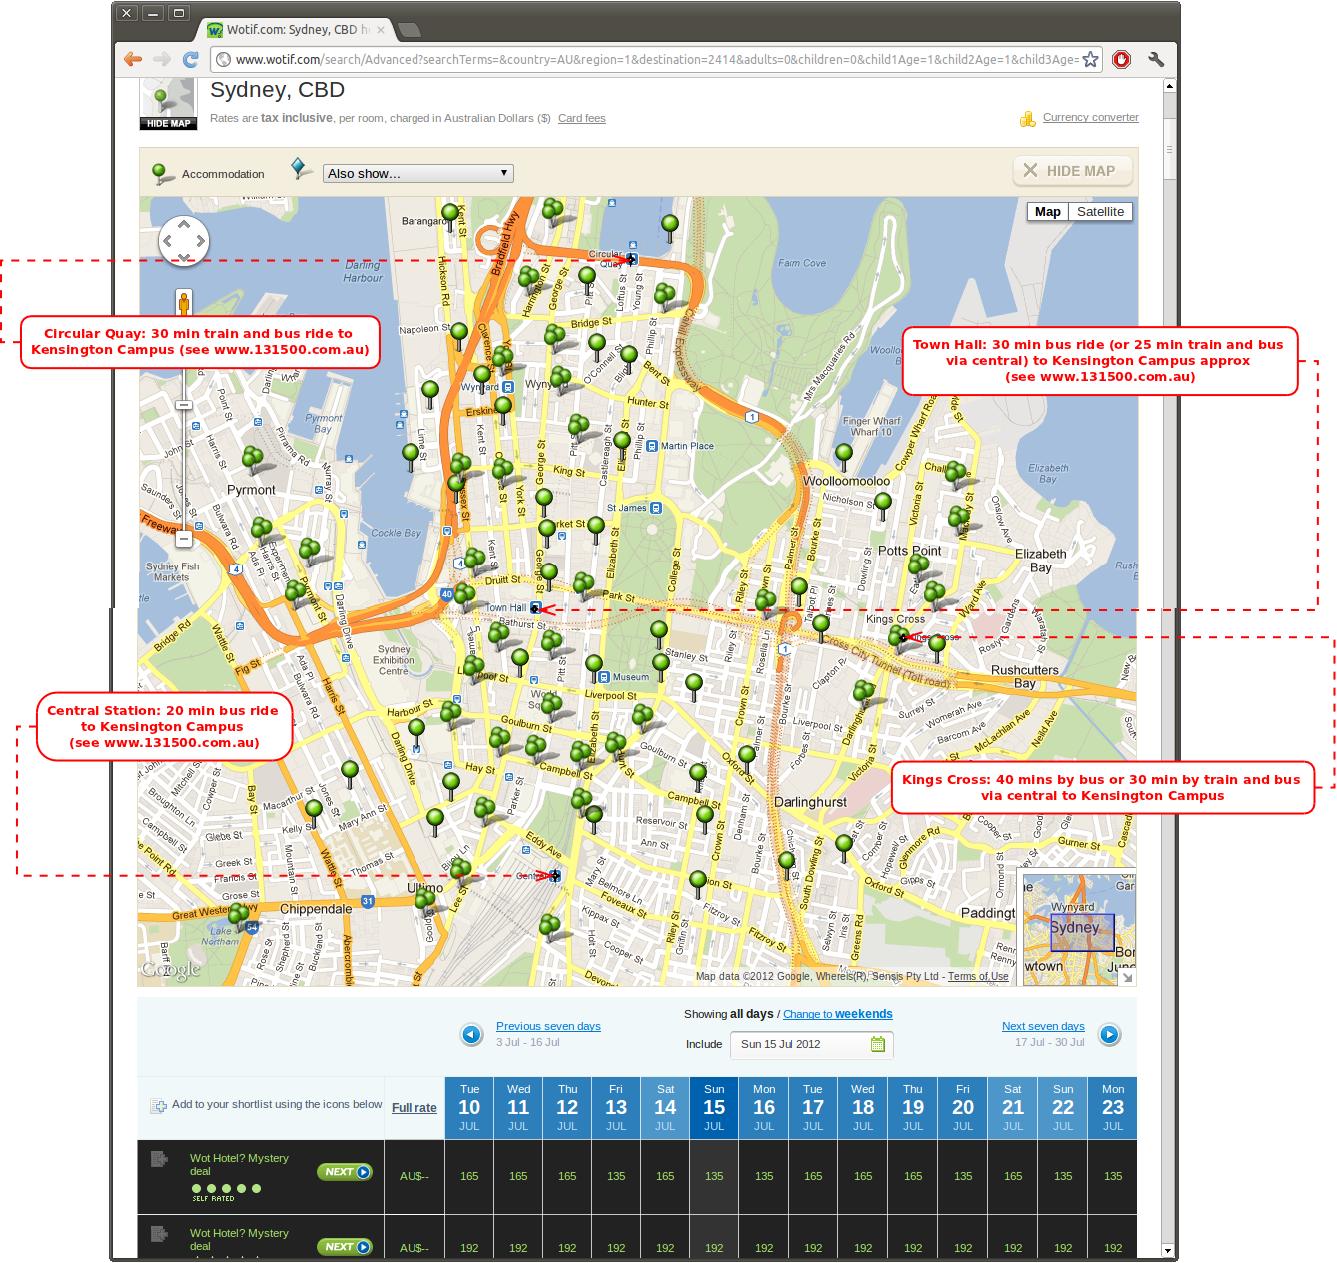Click the previous seven days arrow icon
The image size is (1337, 1263).
pyautogui.click(x=472, y=1035)
